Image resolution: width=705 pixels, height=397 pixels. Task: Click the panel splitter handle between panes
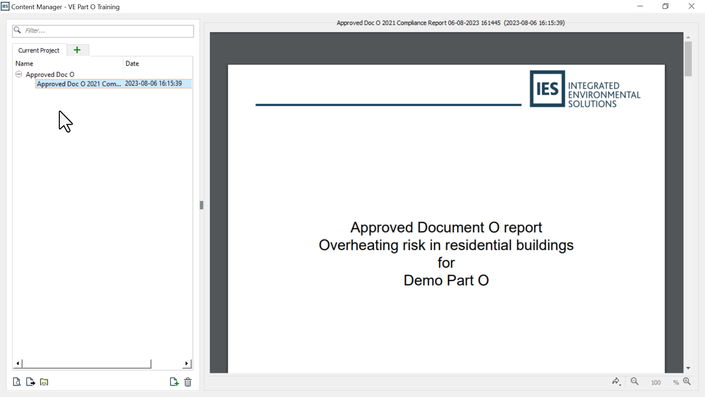pyautogui.click(x=201, y=205)
